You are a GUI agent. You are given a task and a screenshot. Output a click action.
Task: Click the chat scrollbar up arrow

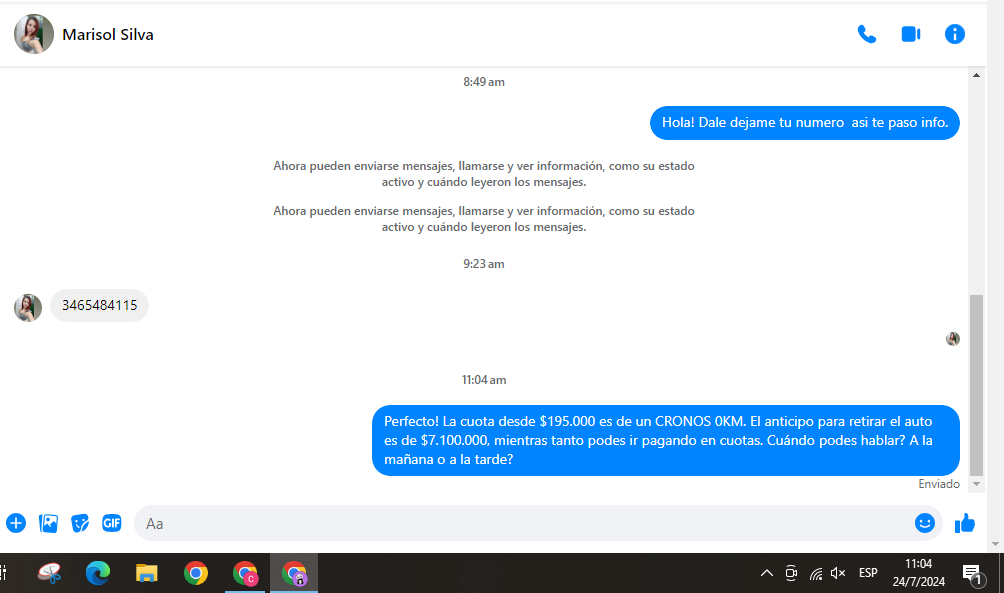[976, 76]
